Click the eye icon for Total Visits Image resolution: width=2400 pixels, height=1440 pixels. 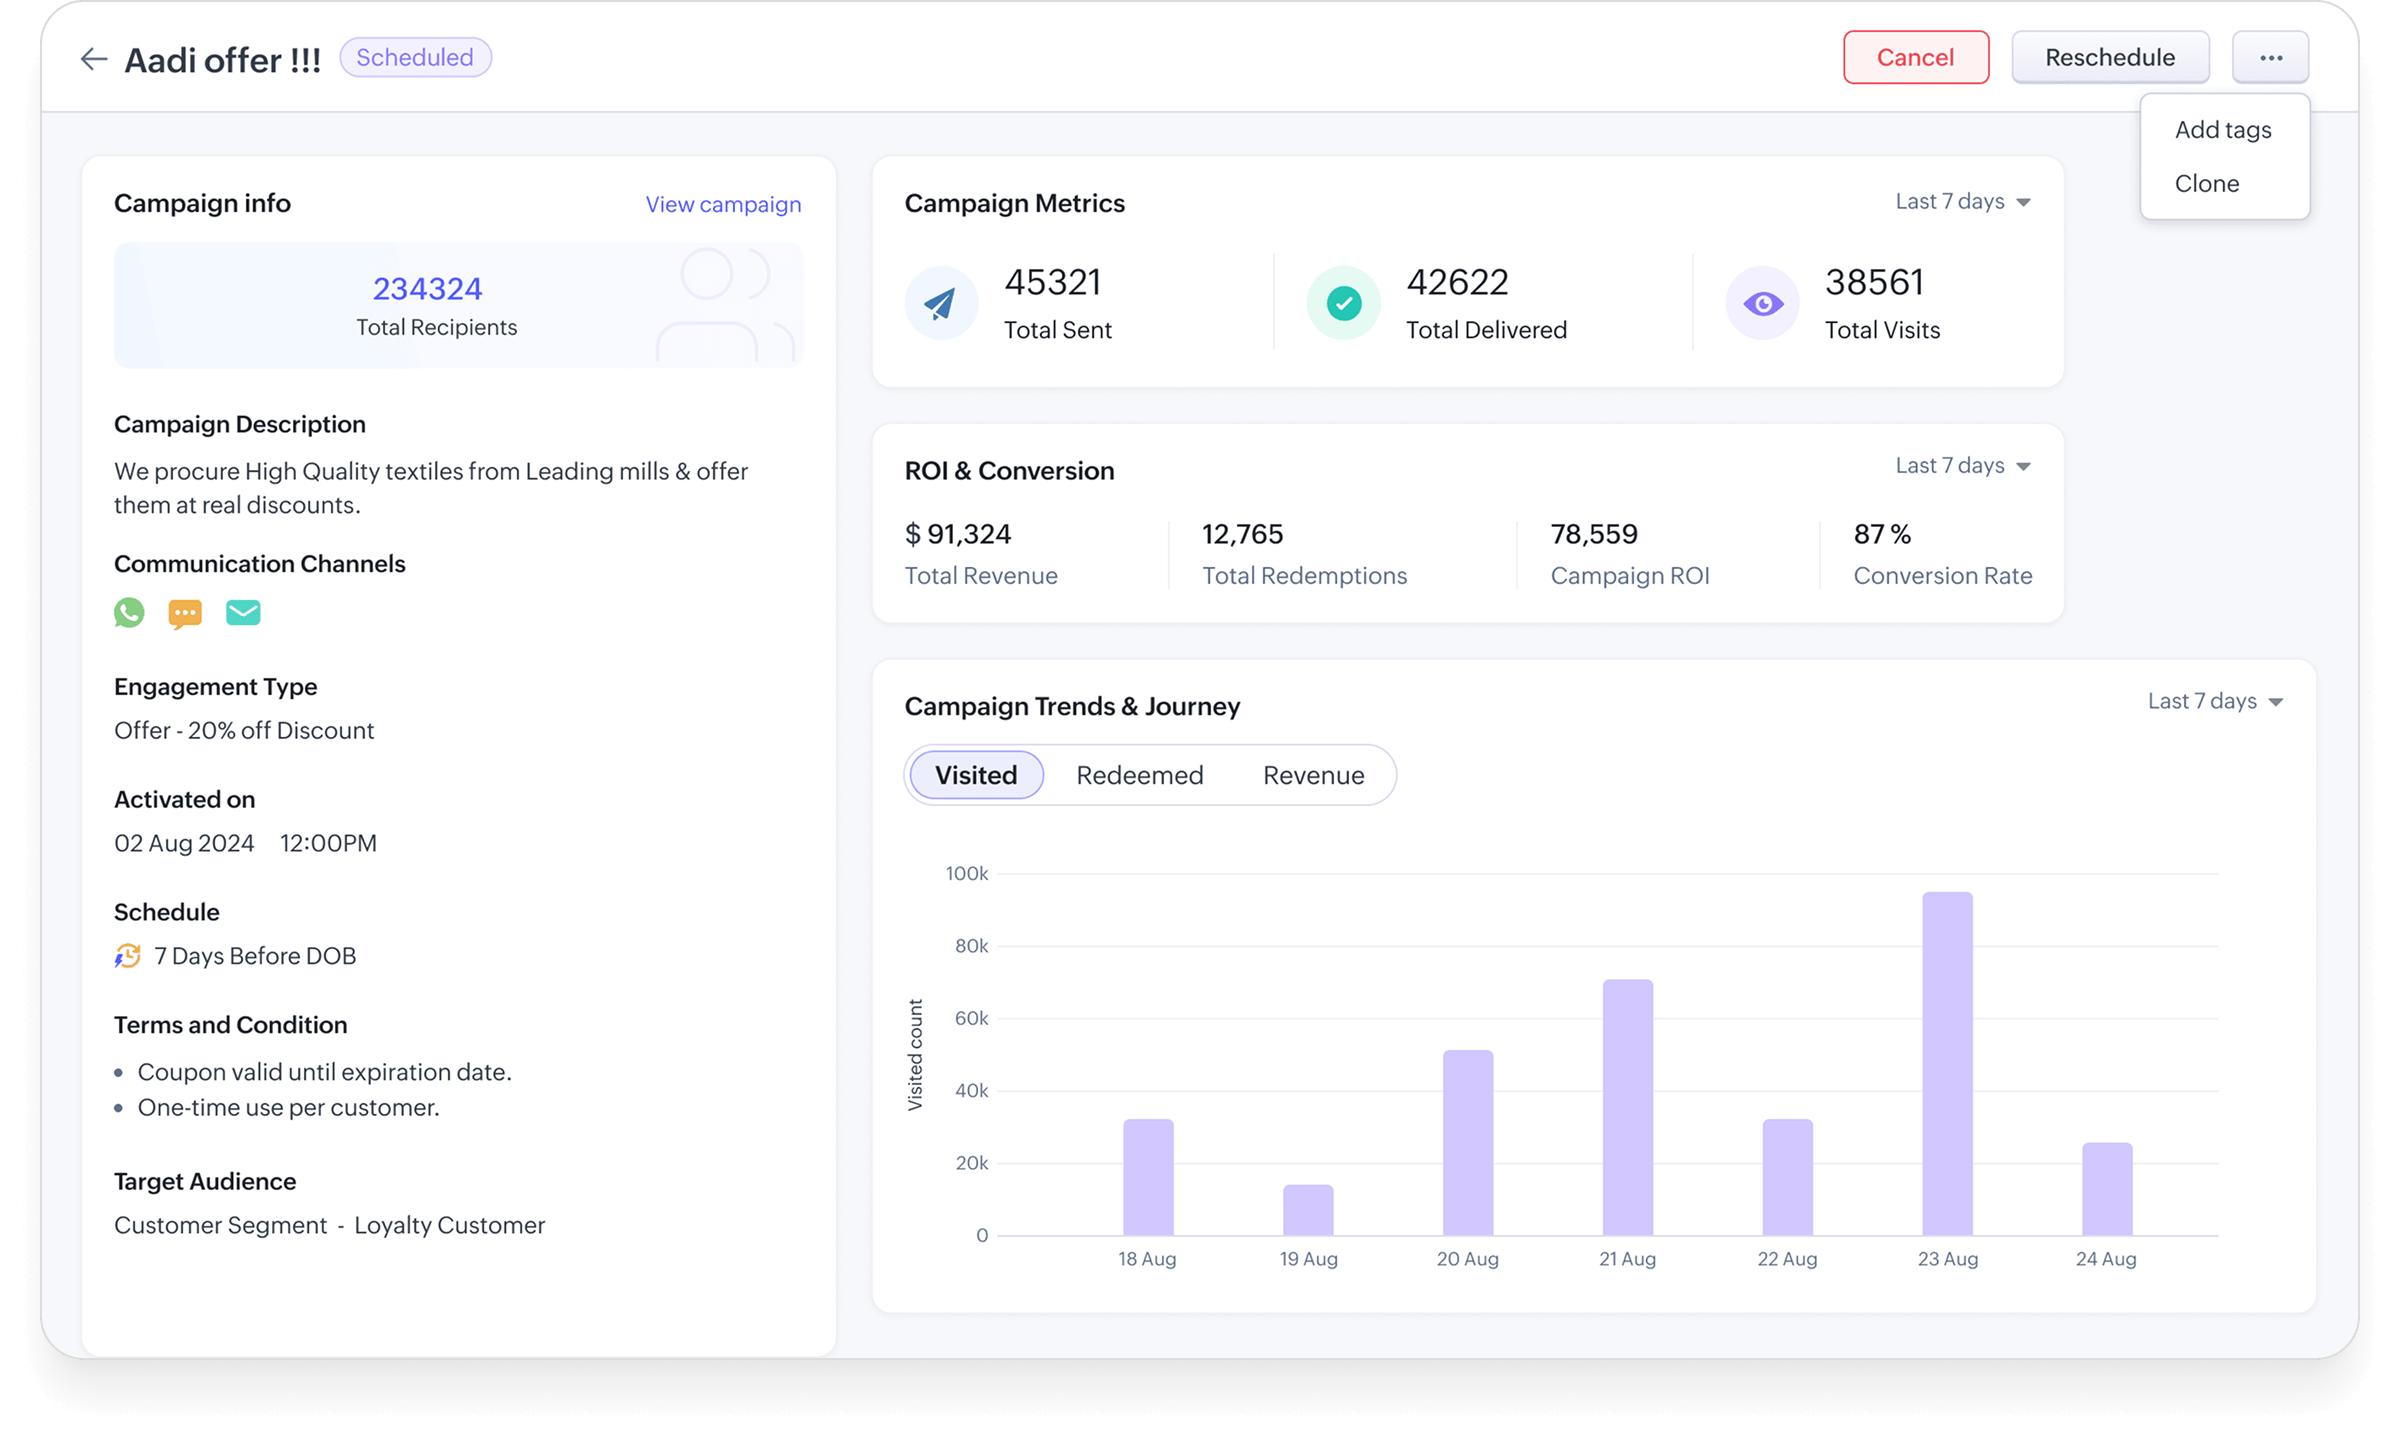click(x=1762, y=302)
